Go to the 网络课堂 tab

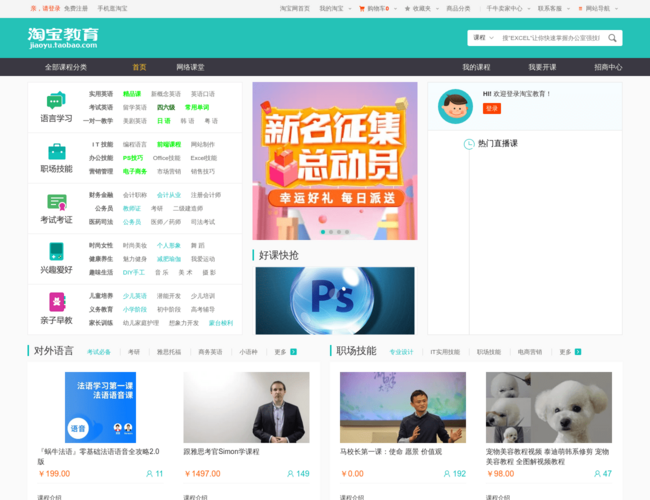point(190,67)
